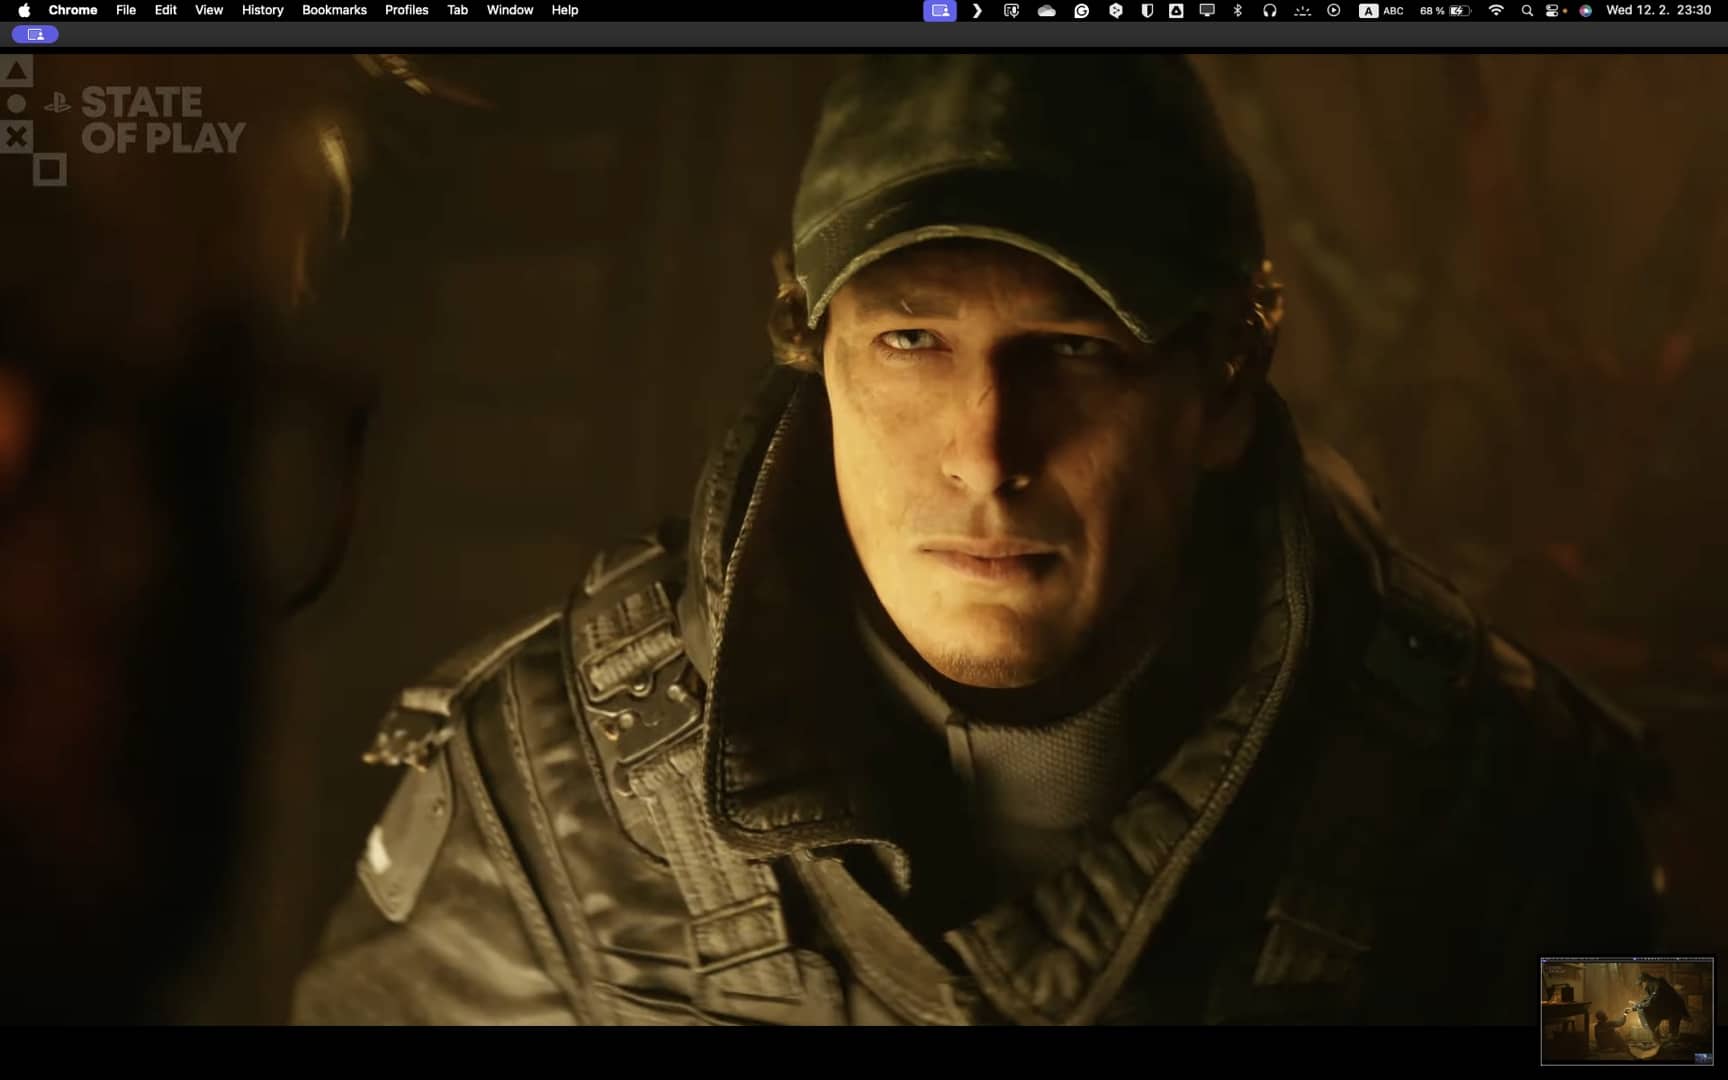Viewport: 1728px width, 1080px height.
Task: Open the Bookmarks menu
Action: coord(334,10)
